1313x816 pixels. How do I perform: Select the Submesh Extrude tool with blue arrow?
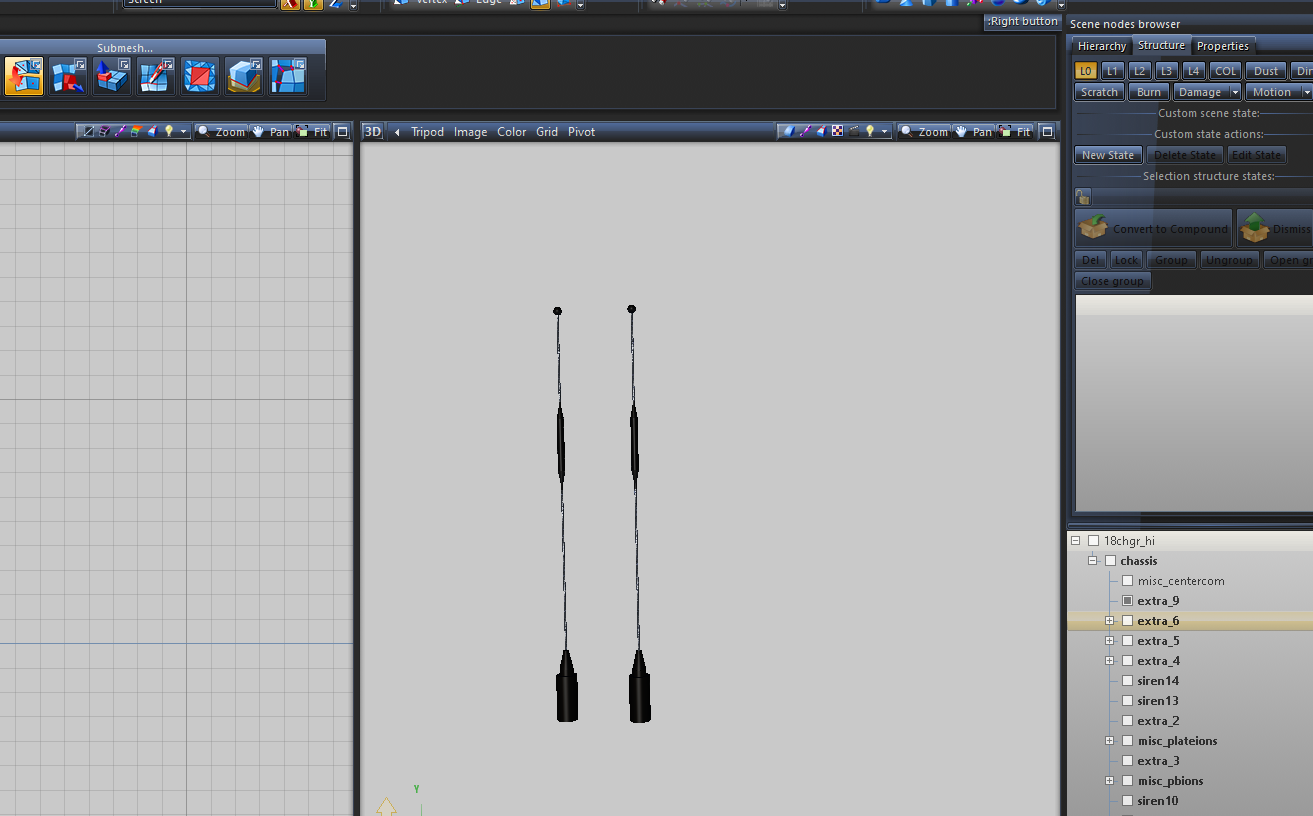(x=112, y=76)
